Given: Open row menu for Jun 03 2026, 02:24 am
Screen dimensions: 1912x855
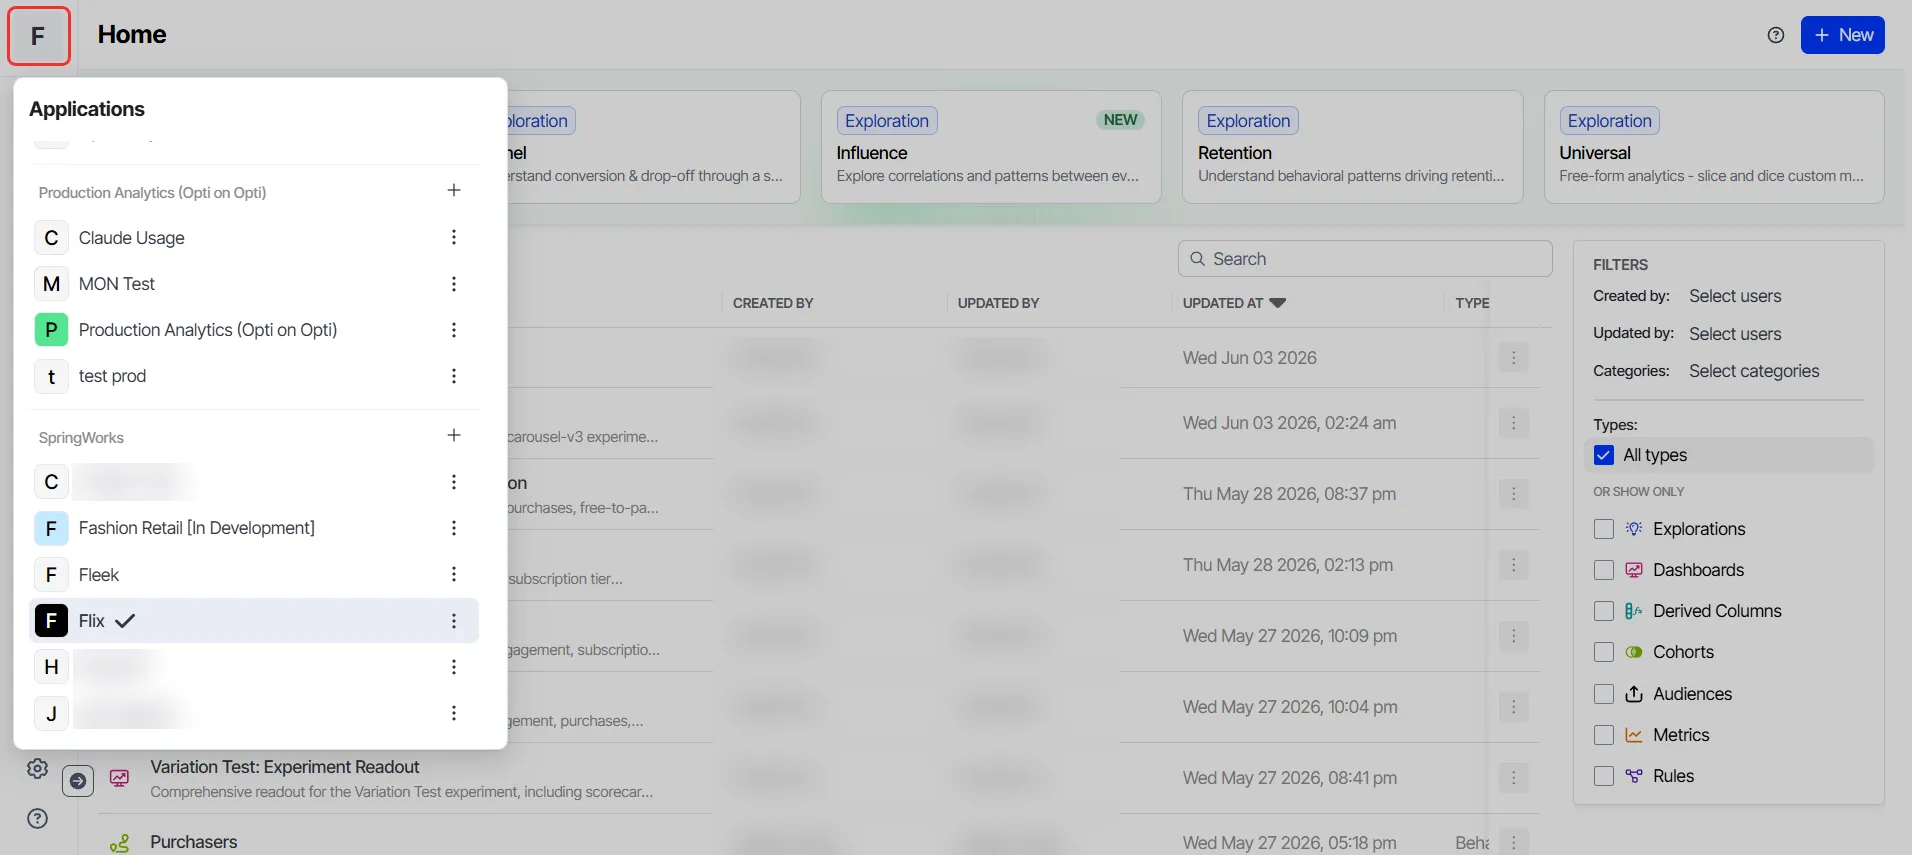Looking at the screenshot, I should click(x=1514, y=423).
